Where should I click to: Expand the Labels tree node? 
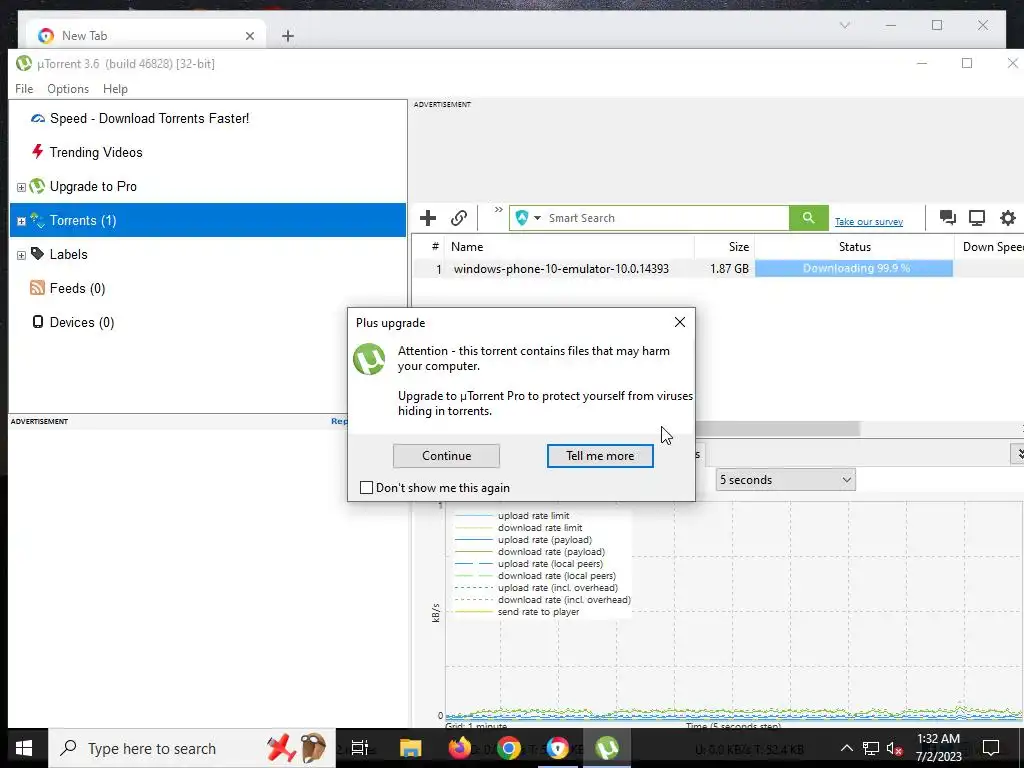tap(21, 255)
